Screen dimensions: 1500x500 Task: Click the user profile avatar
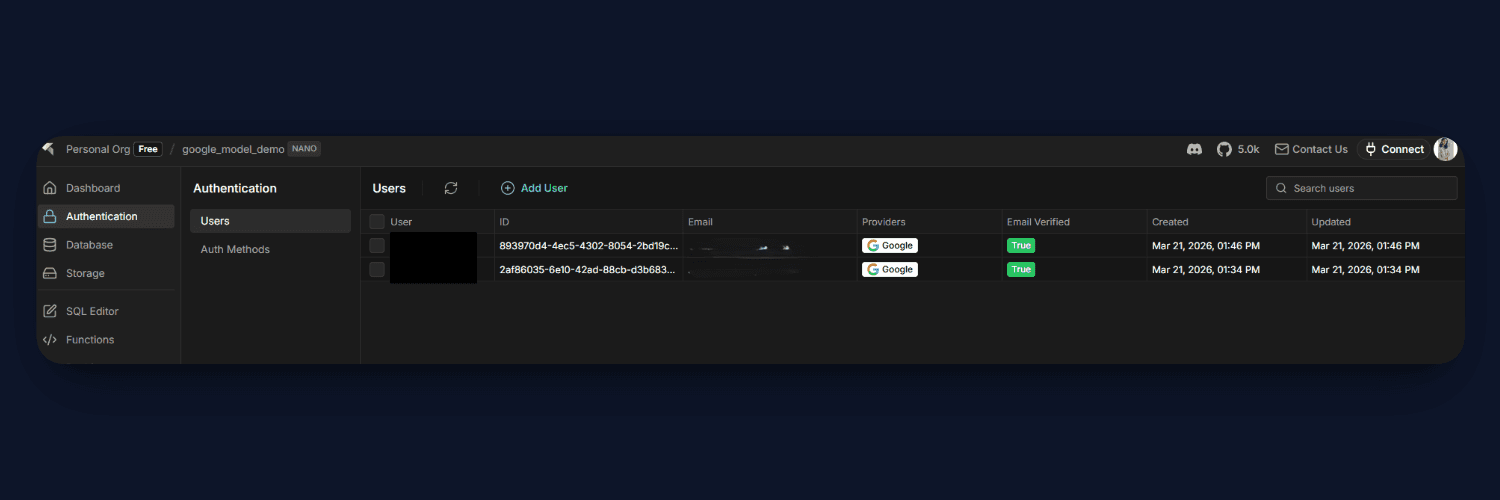pos(1445,149)
